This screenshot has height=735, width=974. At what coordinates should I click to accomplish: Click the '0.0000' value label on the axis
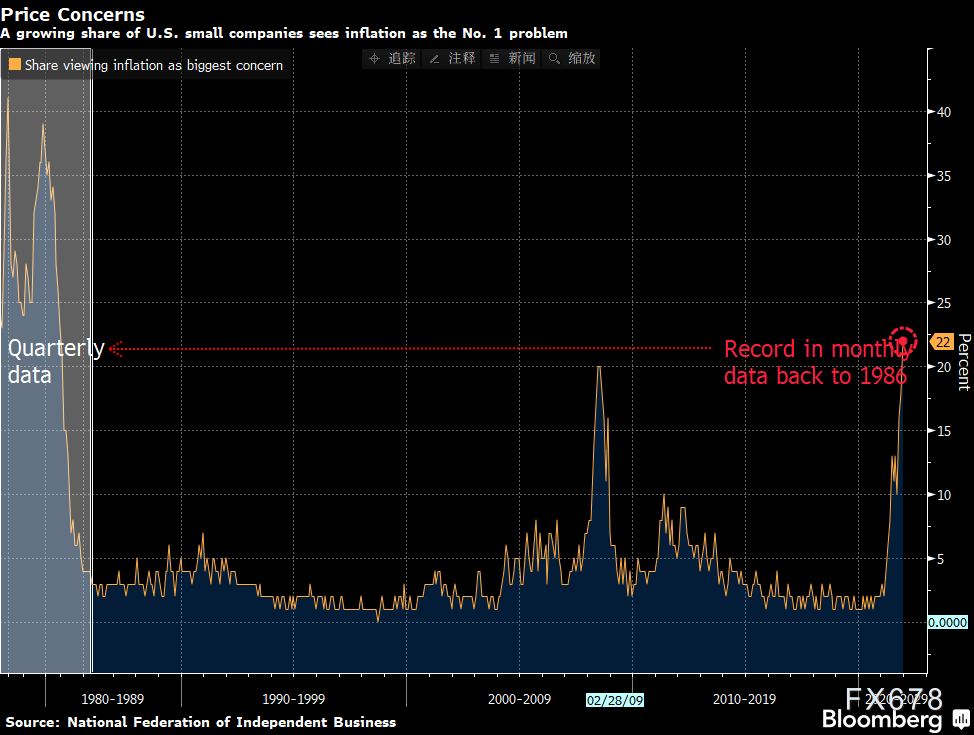tap(947, 623)
